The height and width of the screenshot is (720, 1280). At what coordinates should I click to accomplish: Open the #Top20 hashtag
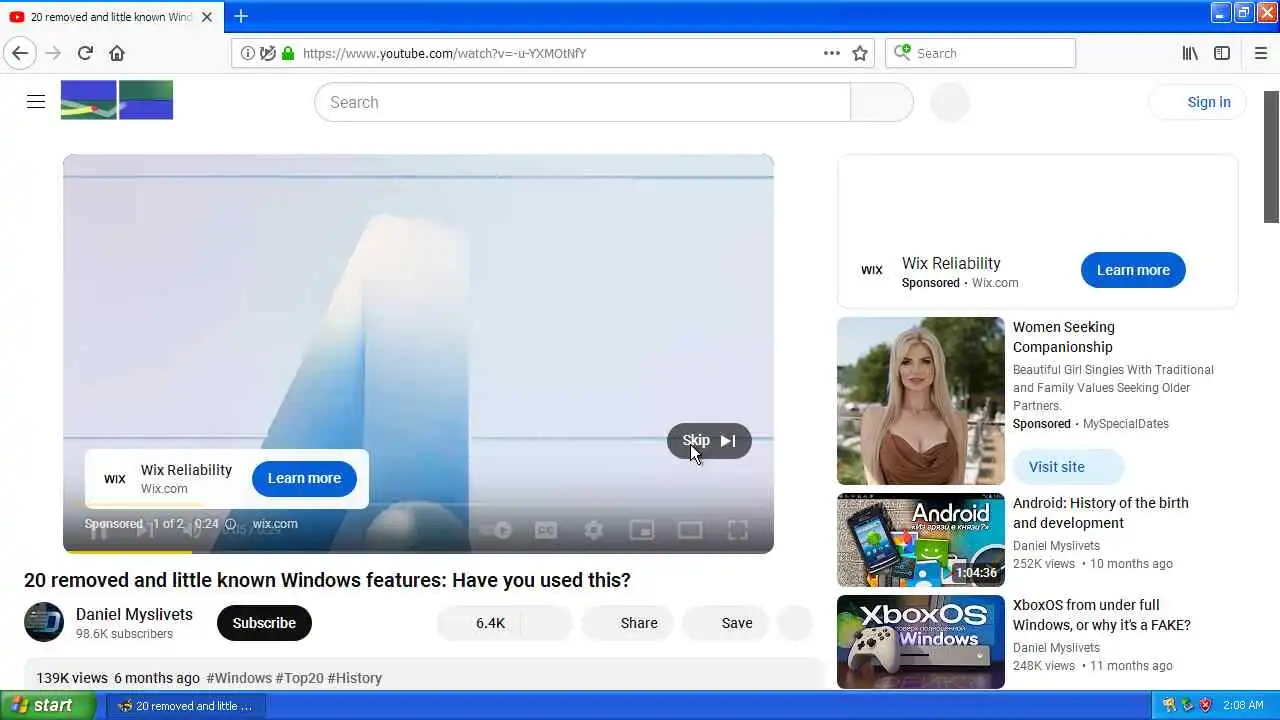(300, 678)
